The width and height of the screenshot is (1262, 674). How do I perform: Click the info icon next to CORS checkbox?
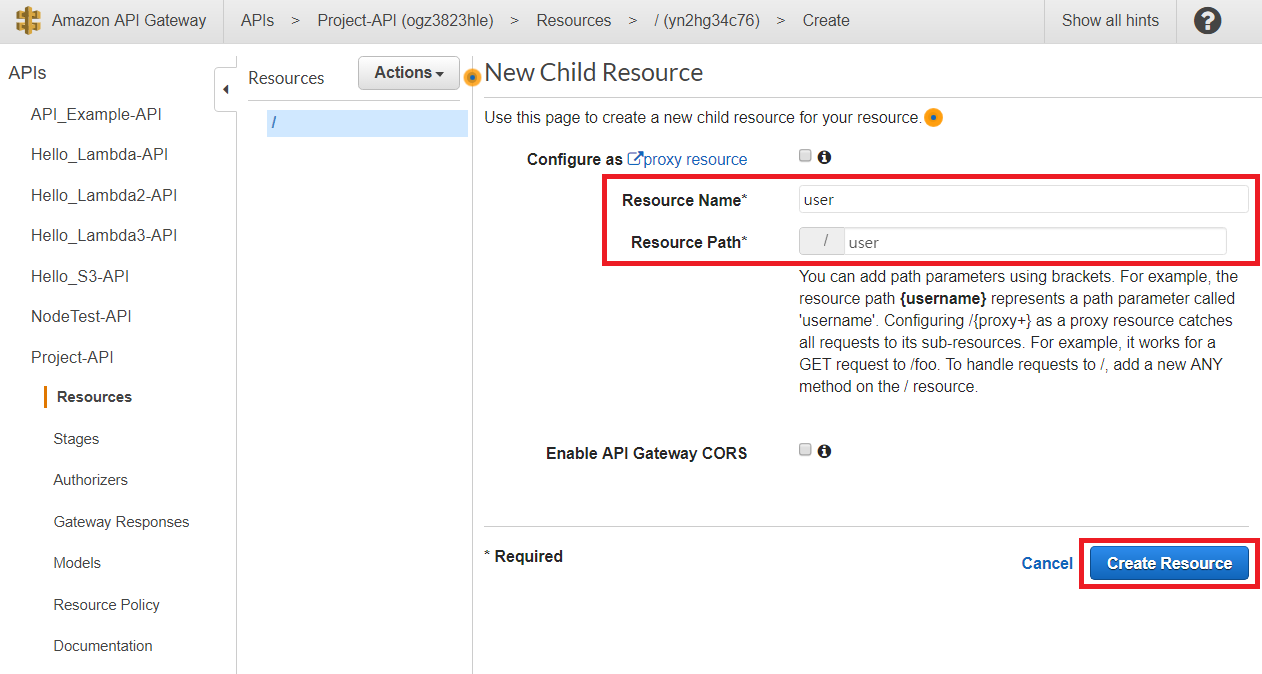coord(825,451)
